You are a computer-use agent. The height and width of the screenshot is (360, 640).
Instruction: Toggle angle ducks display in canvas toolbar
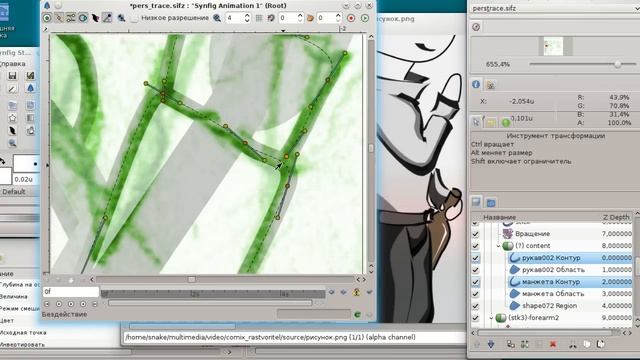107,18
